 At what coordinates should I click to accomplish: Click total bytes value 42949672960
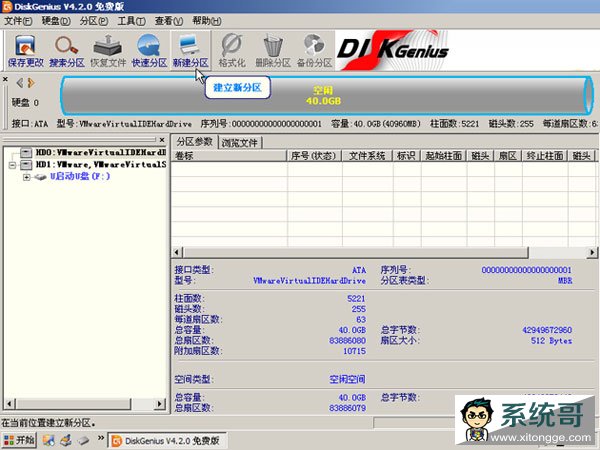click(547, 330)
